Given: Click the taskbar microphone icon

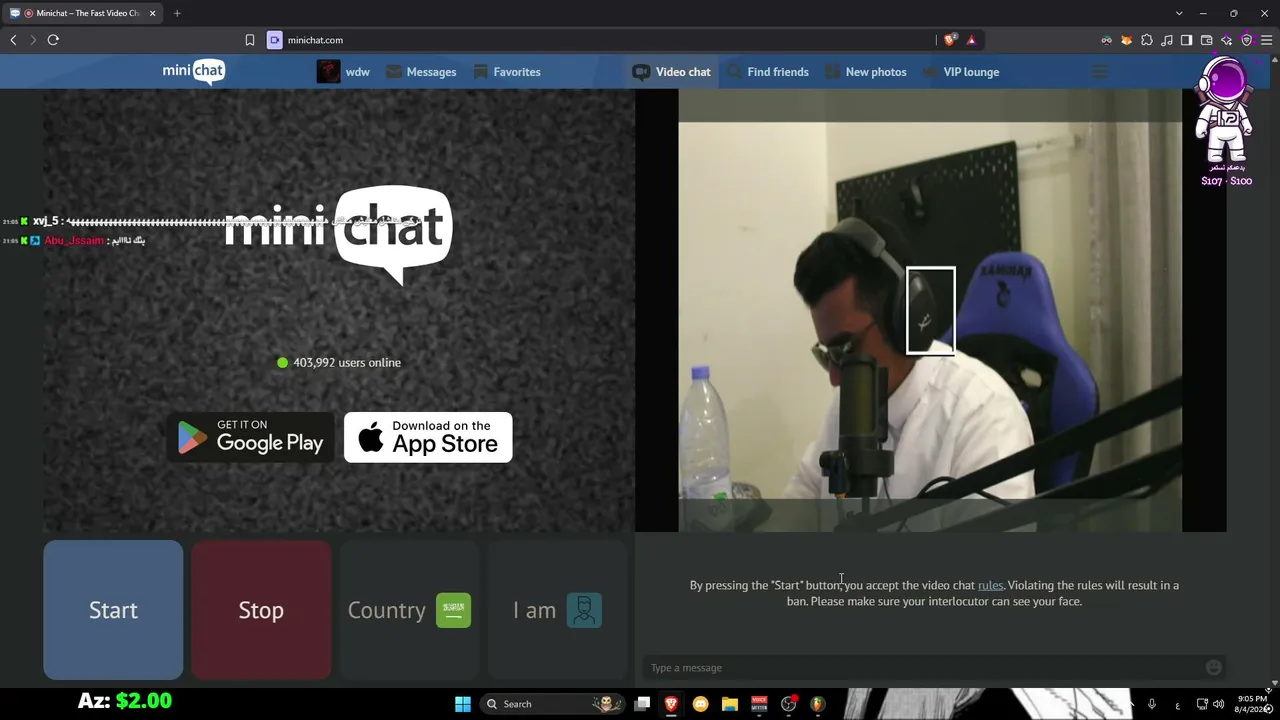Looking at the screenshot, I should coord(1152,704).
